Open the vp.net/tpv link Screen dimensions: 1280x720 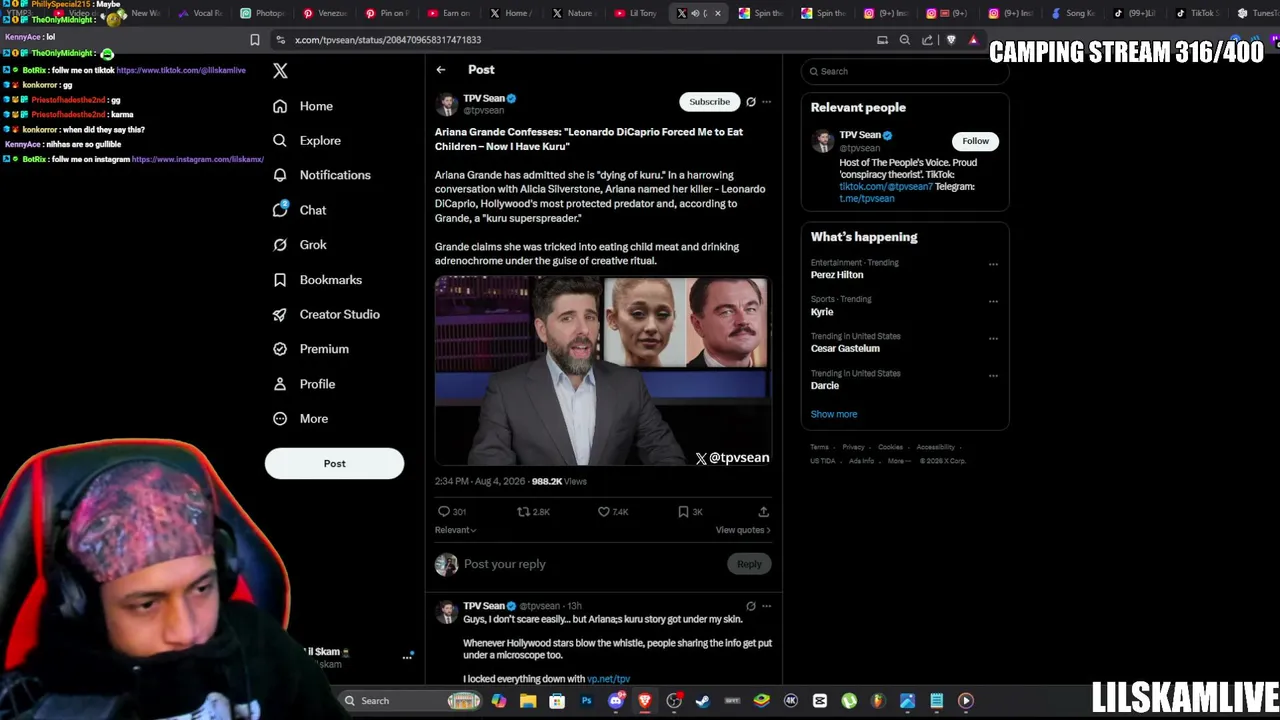[608, 679]
